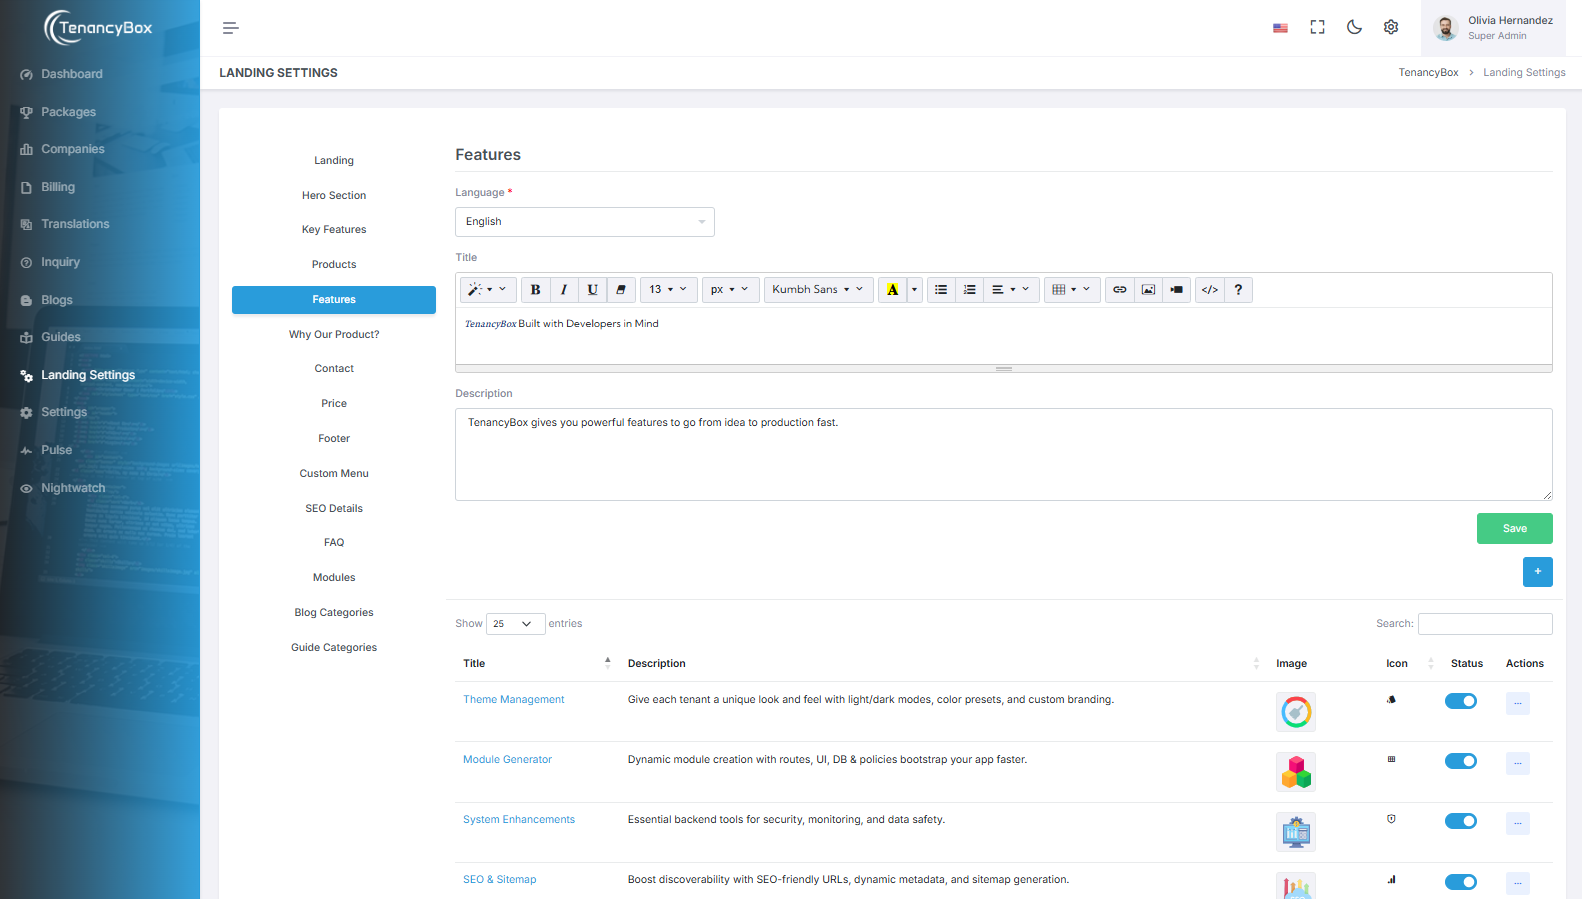Switch the editor to code view
1582x899 pixels.
click(1210, 290)
